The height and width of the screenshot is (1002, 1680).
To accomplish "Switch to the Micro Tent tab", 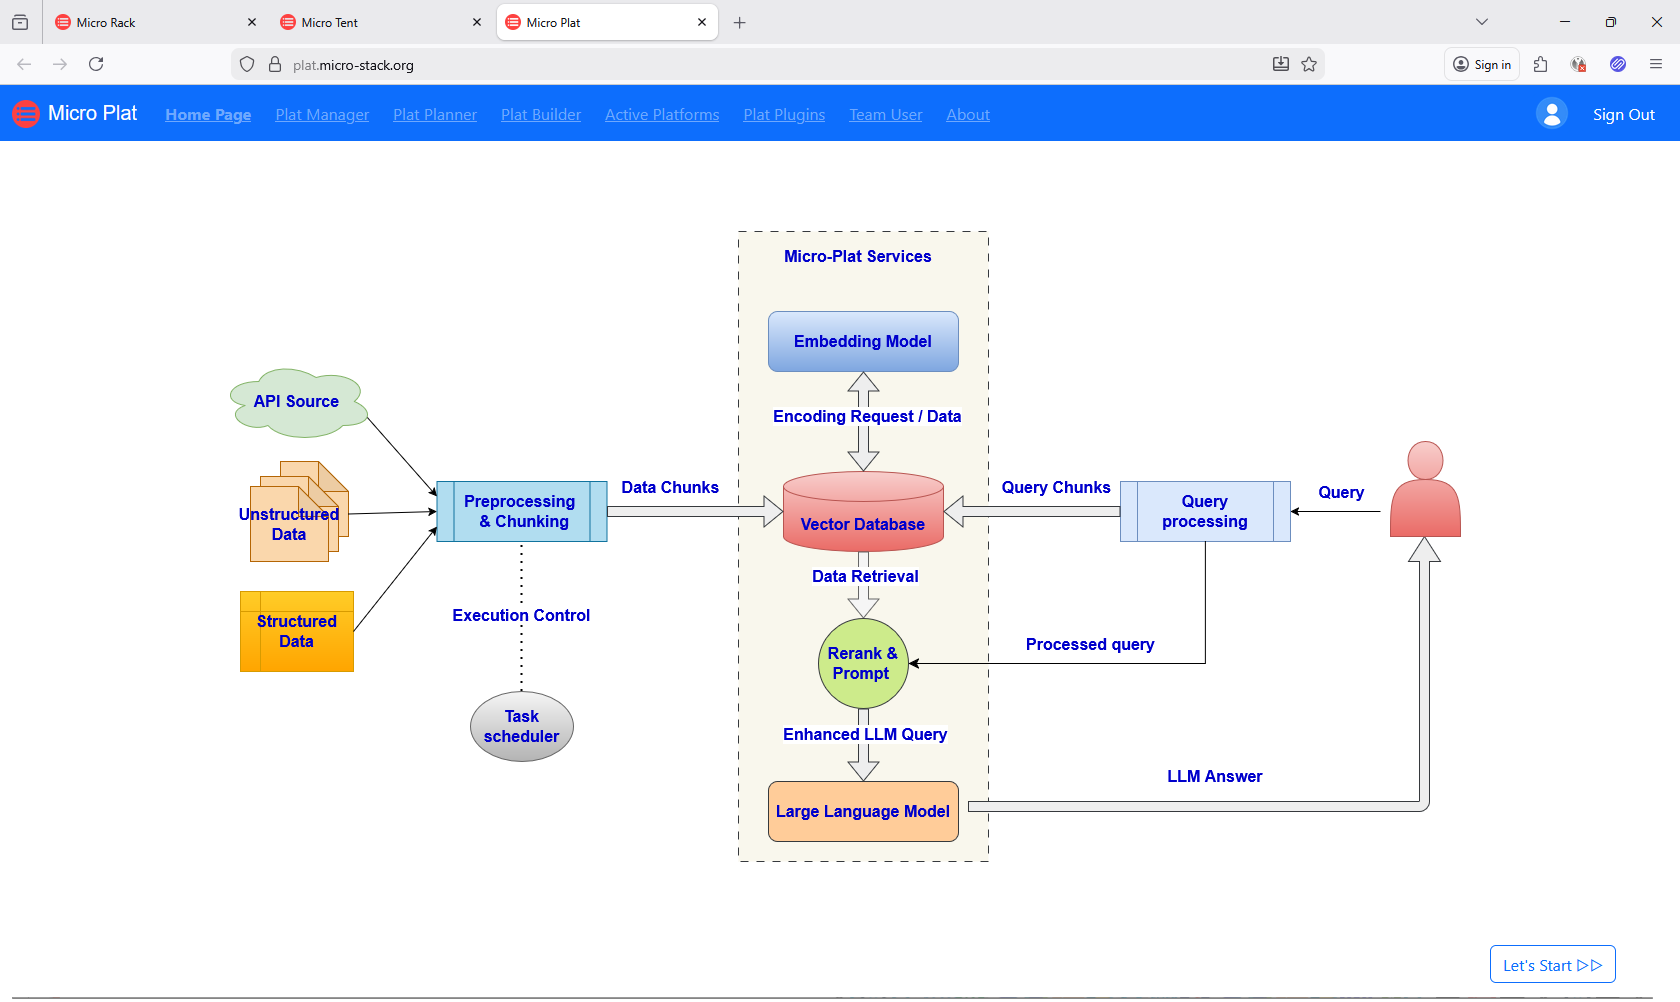I will point(370,22).
